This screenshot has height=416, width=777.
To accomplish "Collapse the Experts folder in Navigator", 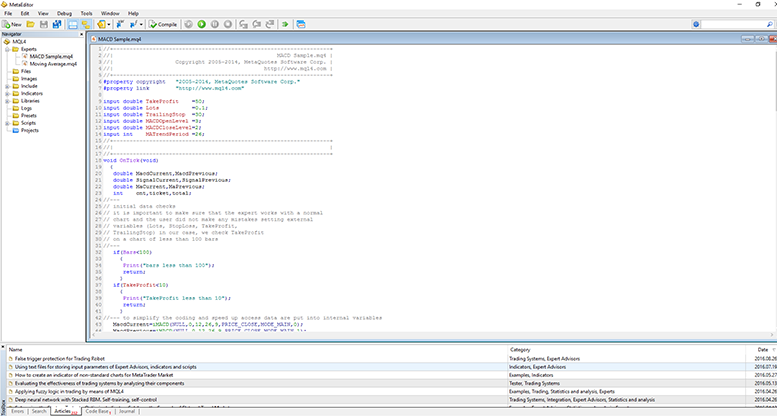I will tap(6, 48).
